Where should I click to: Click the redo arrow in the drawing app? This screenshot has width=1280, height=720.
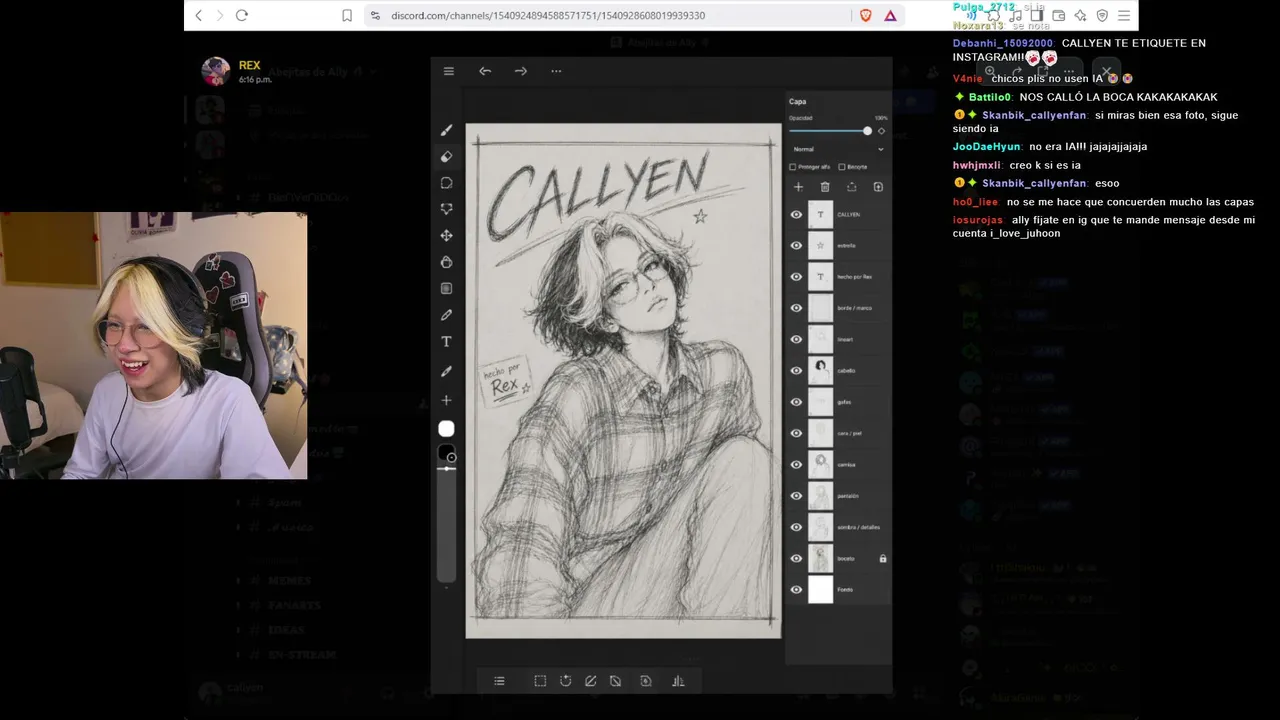[521, 71]
